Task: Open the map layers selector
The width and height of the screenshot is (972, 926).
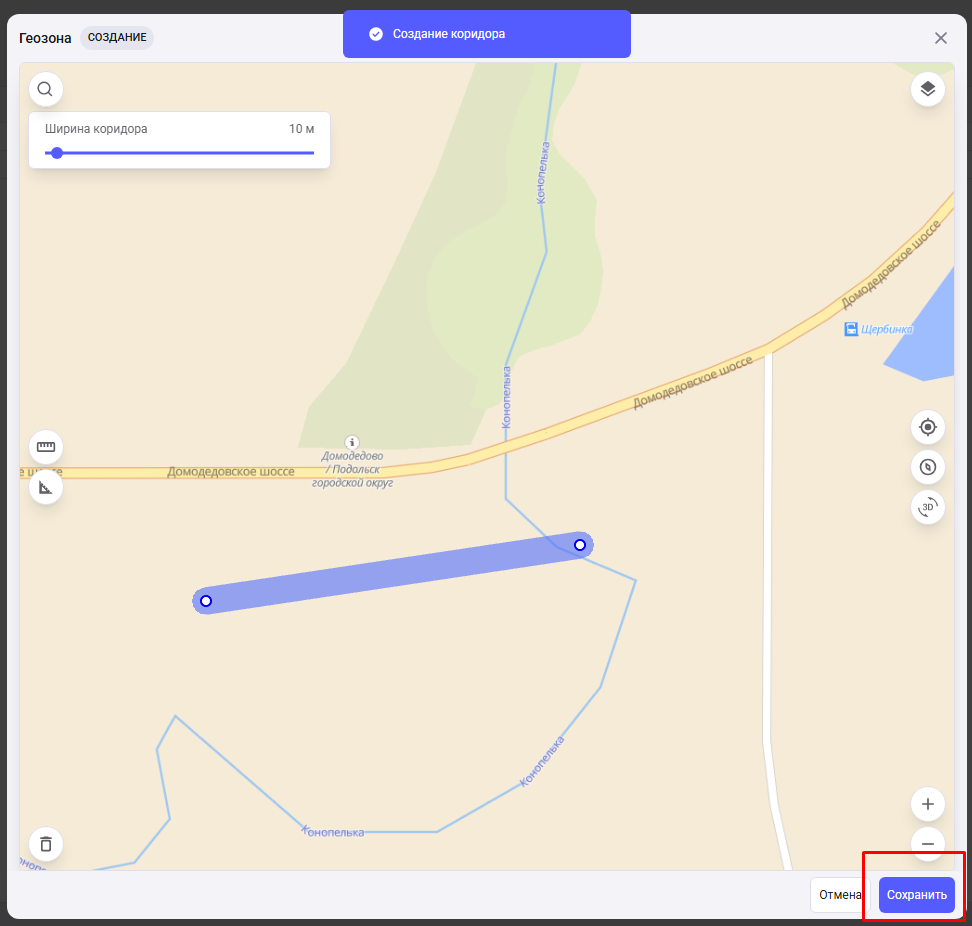Action: pos(927,89)
